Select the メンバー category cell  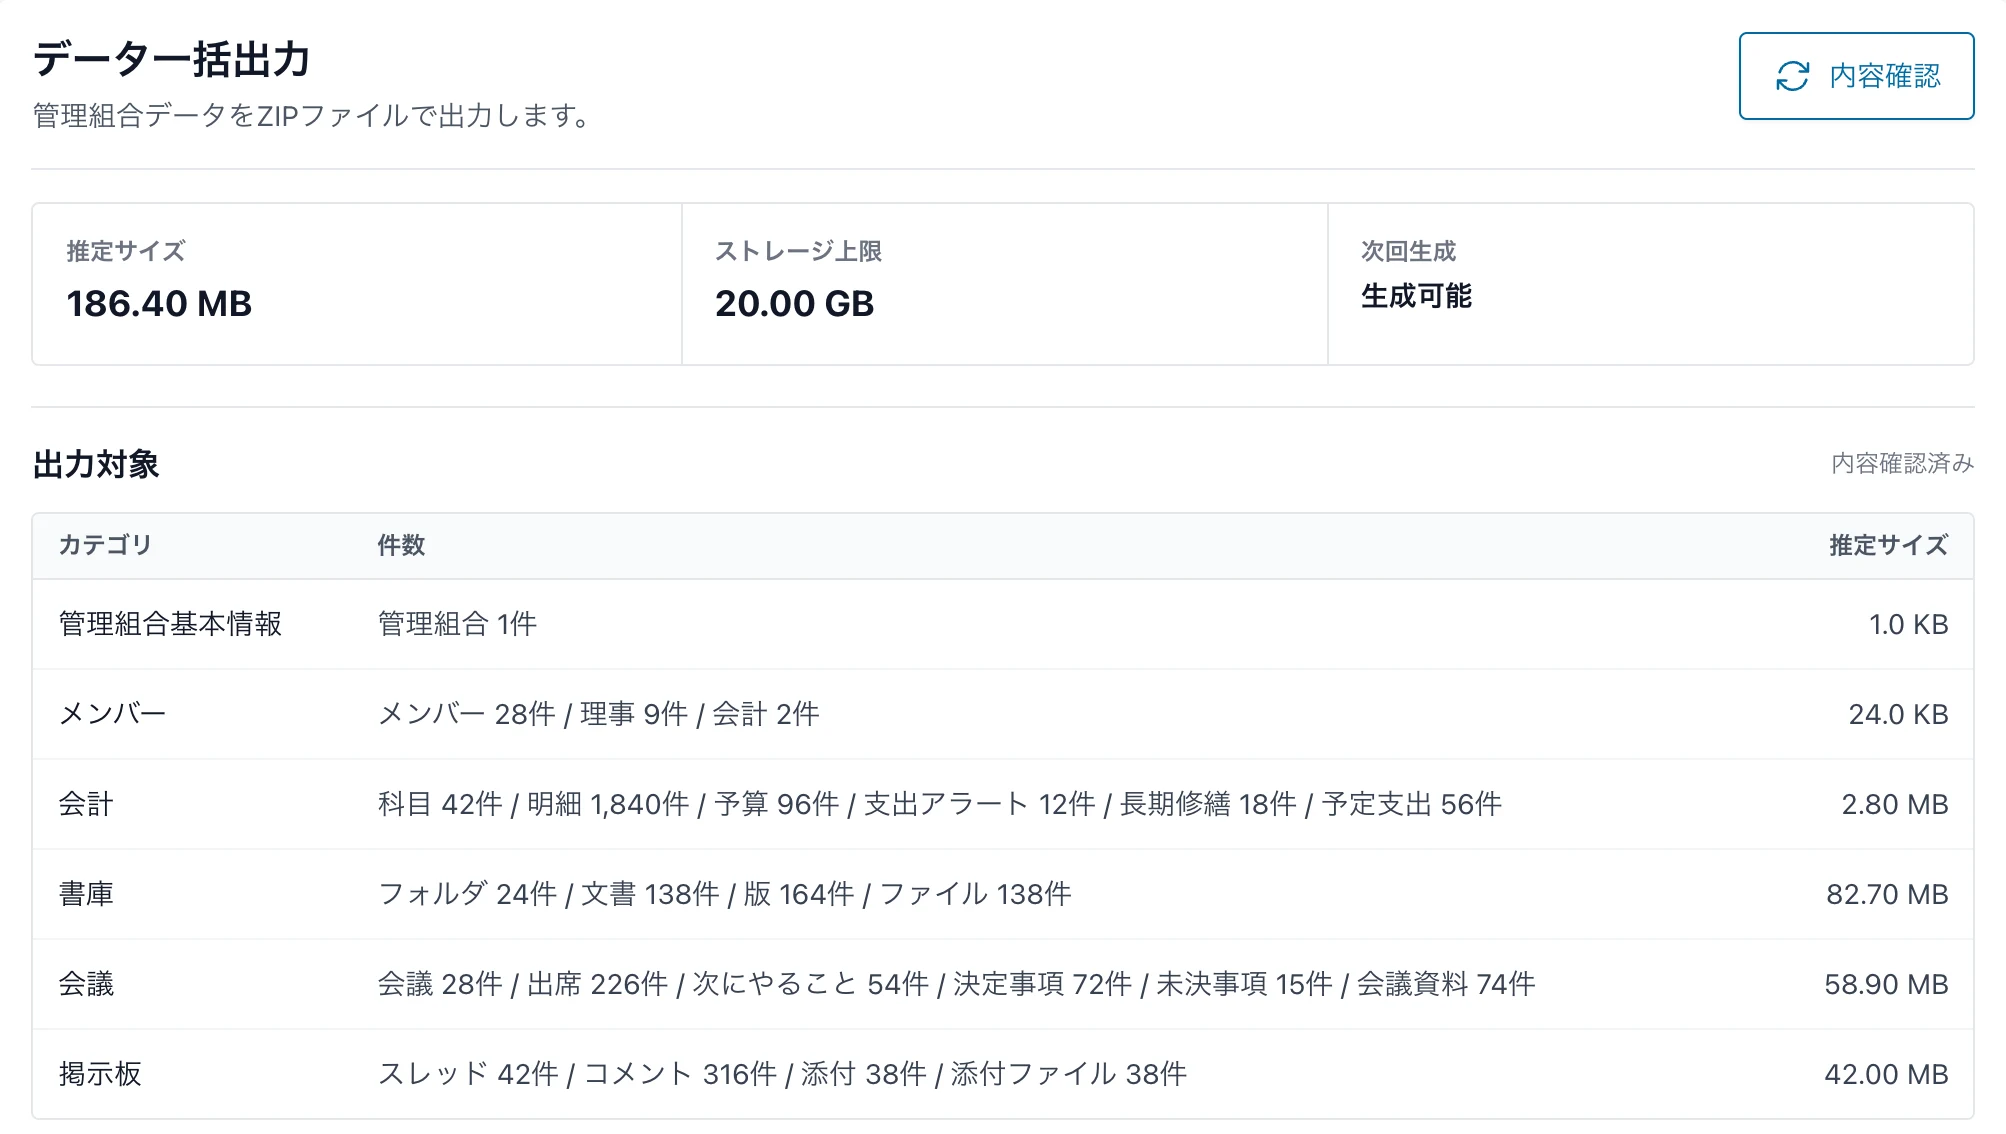(x=112, y=714)
